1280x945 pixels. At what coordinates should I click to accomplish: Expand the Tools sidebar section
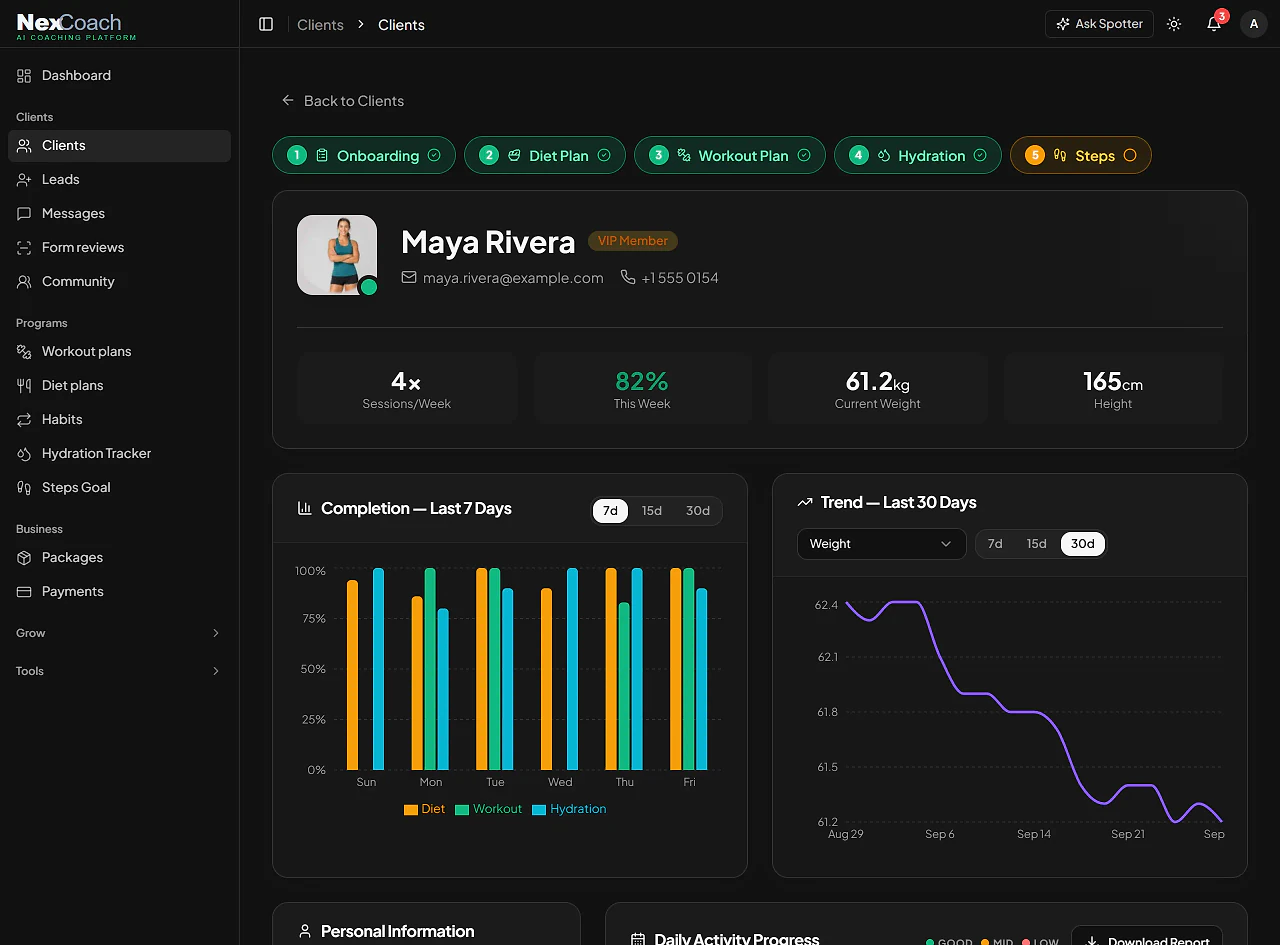coord(119,671)
